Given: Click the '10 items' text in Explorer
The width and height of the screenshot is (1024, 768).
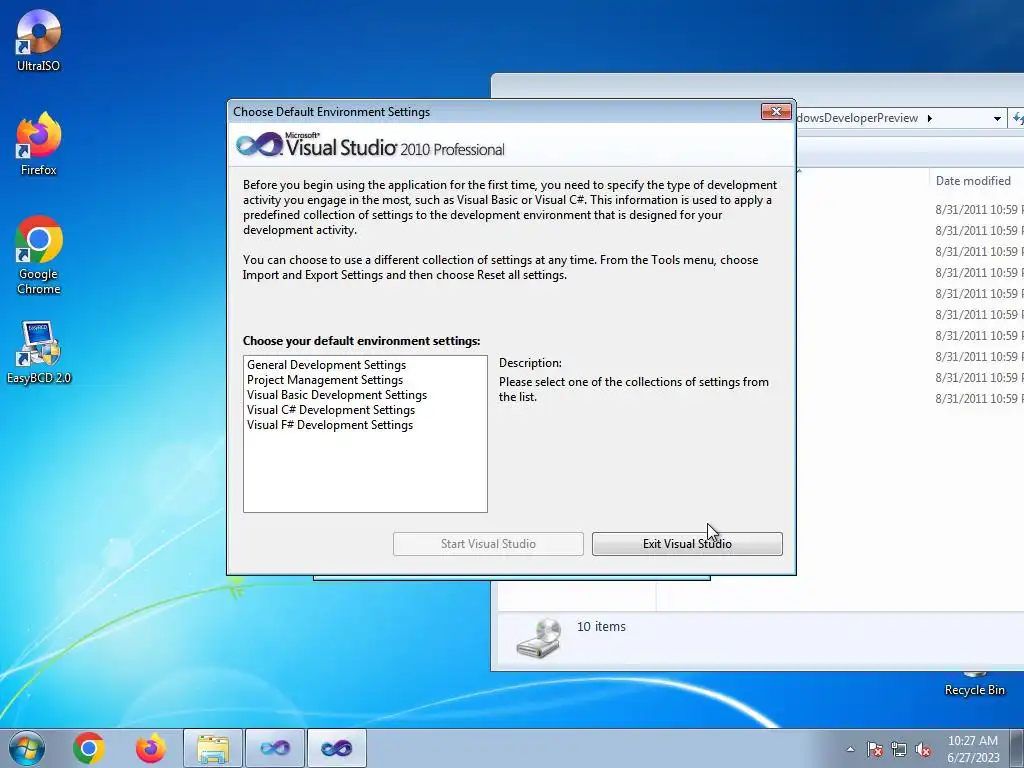Looking at the screenshot, I should 601,627.
